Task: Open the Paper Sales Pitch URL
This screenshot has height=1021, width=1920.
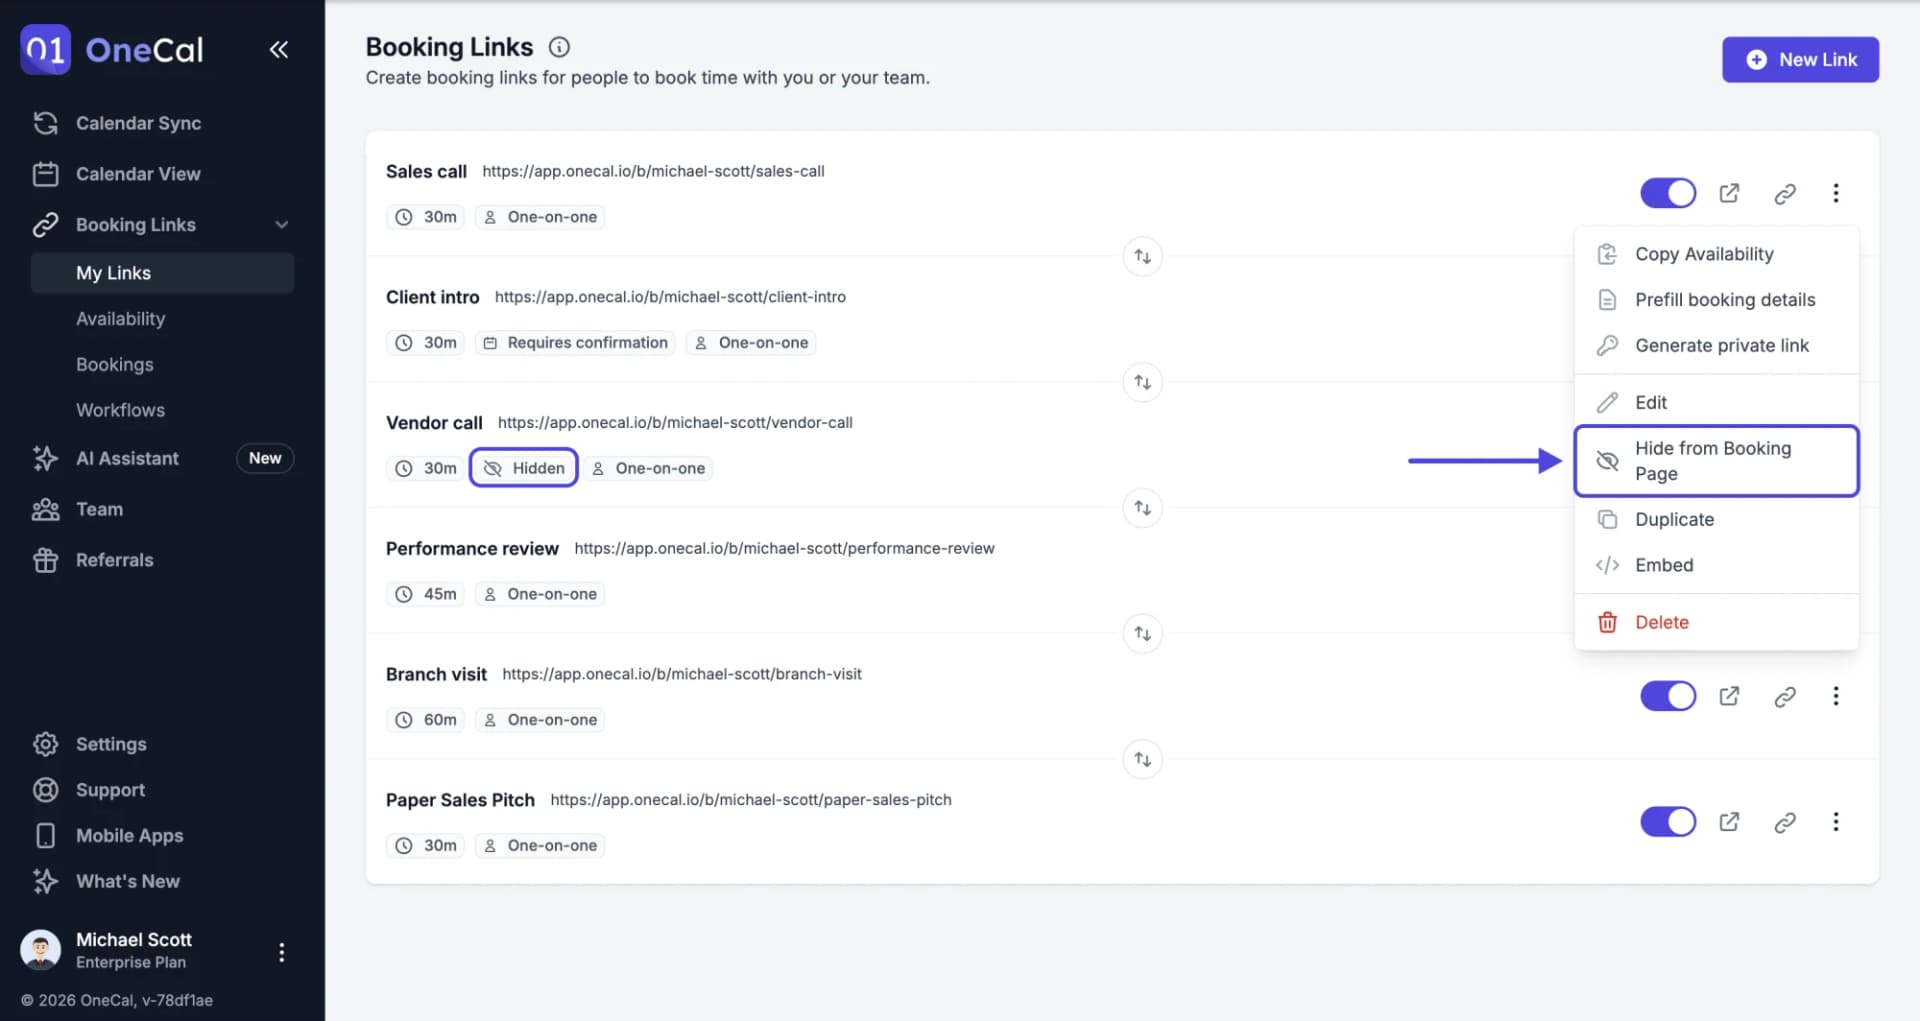Action: tap(751, 800)
